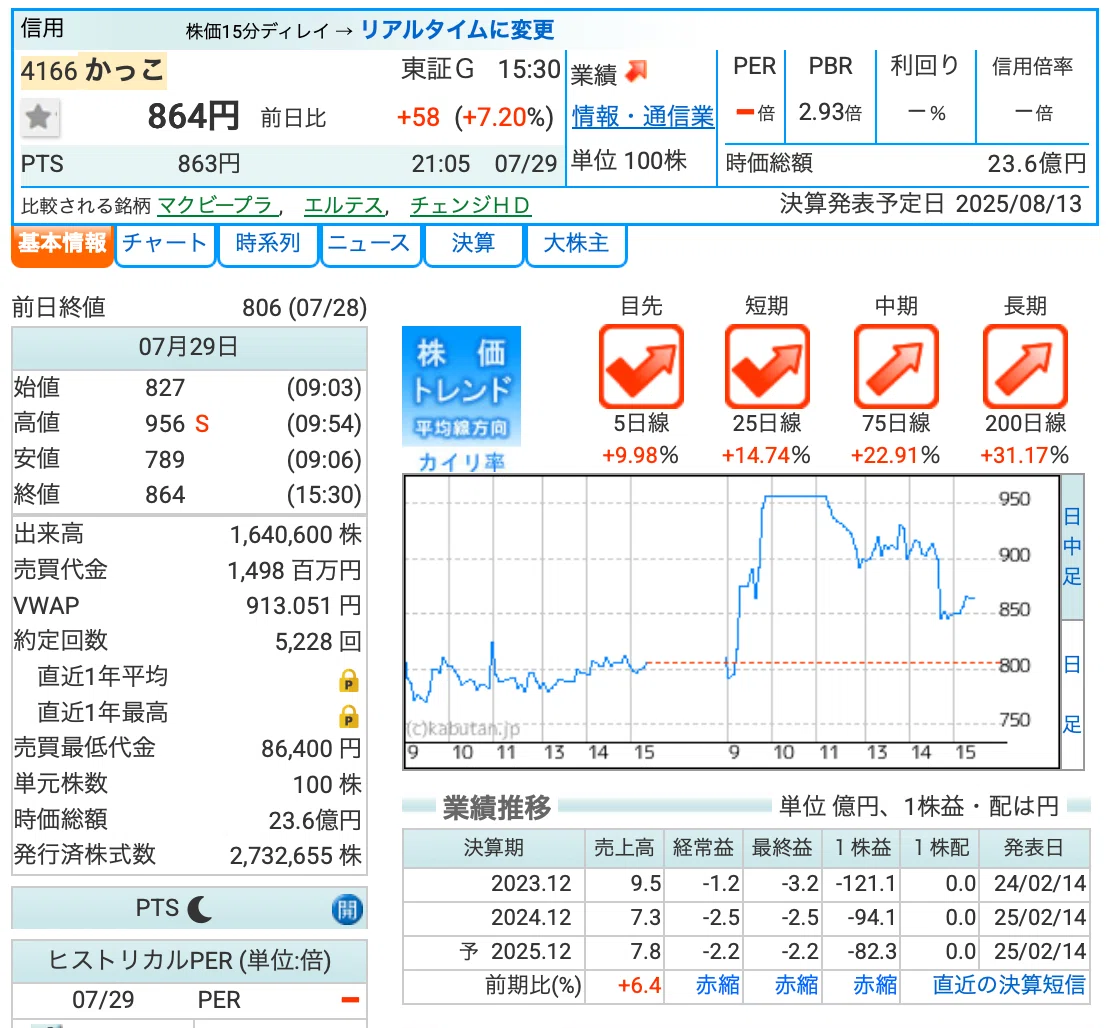Click the +31.17% 200日線 deviation value
Image resolution: width=1112 pixels, height=1028 pixels.
(1024, 455)
